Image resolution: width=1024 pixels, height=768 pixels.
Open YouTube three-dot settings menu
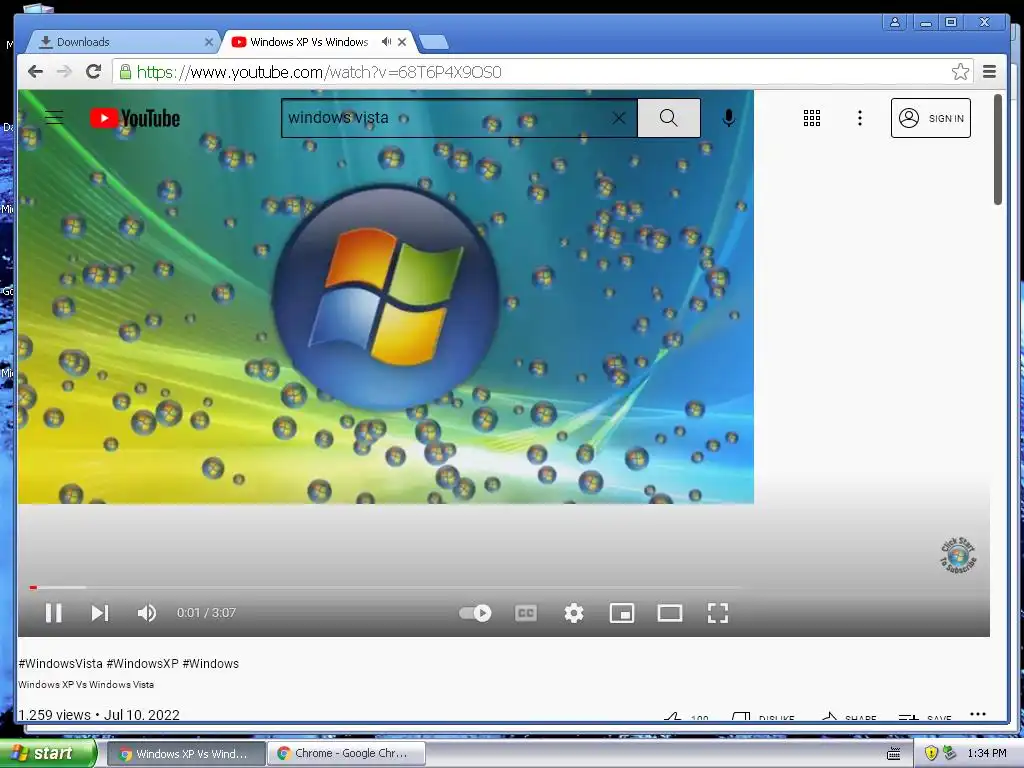pos(860,118)
